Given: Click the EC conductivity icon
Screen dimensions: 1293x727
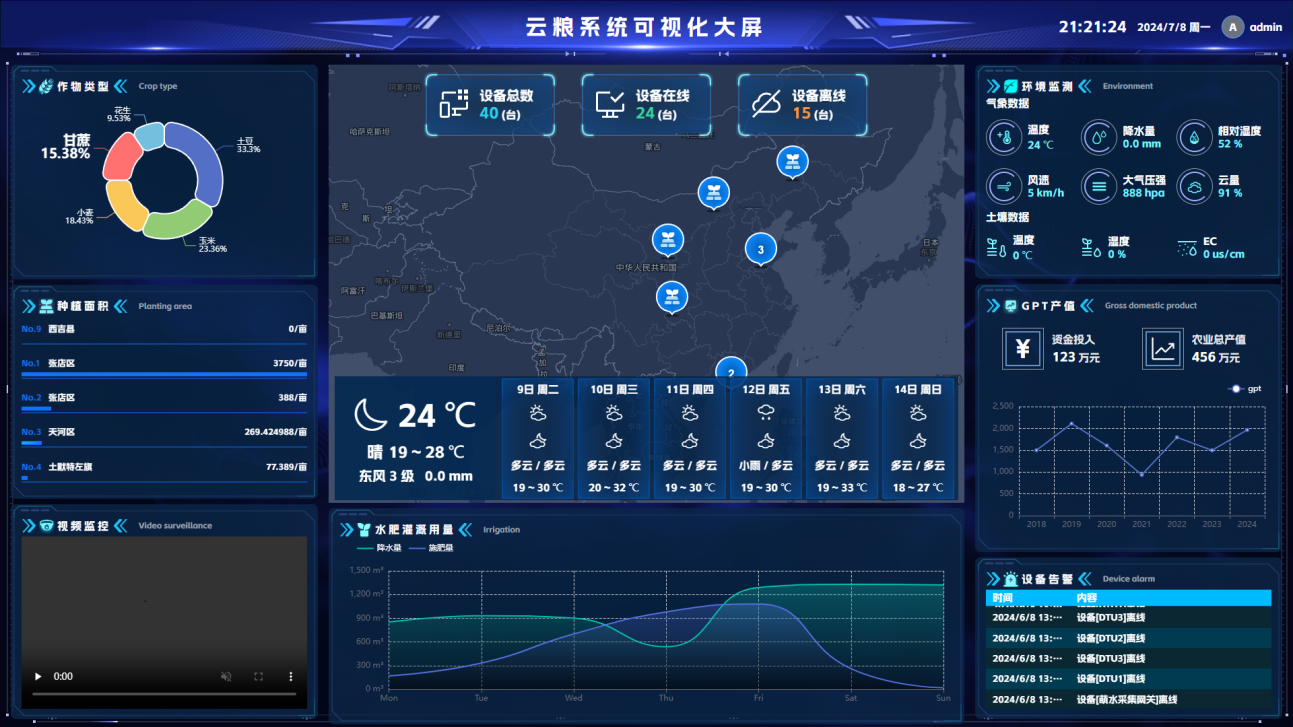Looking at the screenshot, I should (1187, 247).
